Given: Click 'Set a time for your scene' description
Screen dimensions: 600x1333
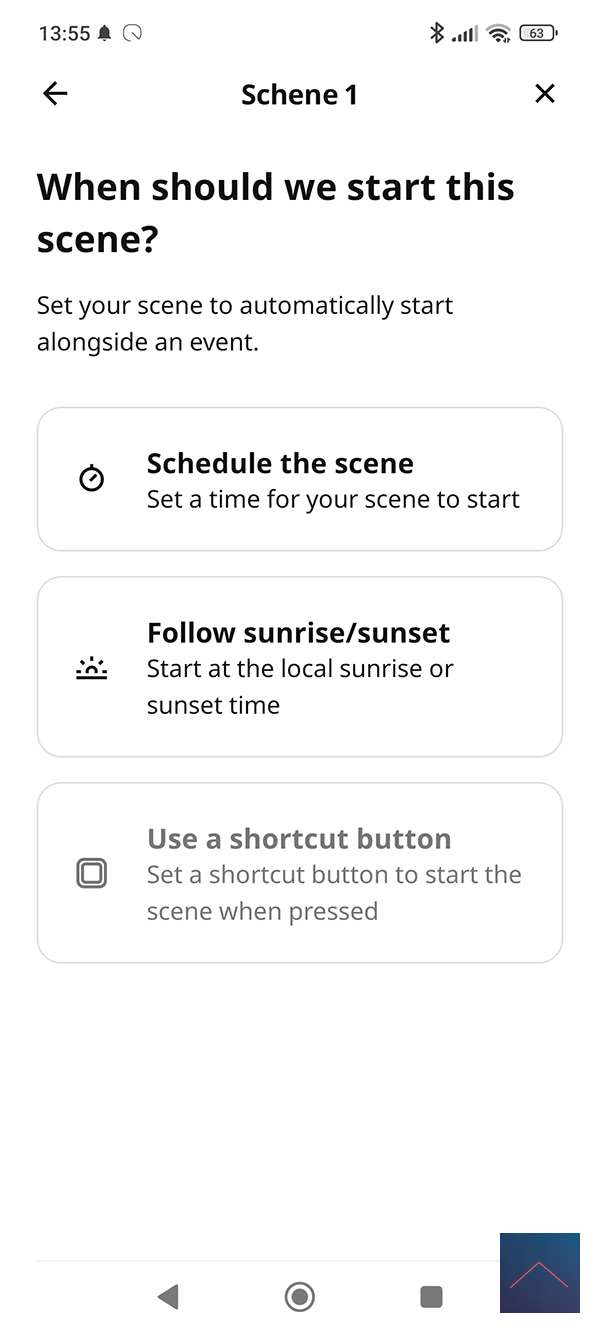Looking at the screenshot, I should pyautogui.click(x=333, y=499).
